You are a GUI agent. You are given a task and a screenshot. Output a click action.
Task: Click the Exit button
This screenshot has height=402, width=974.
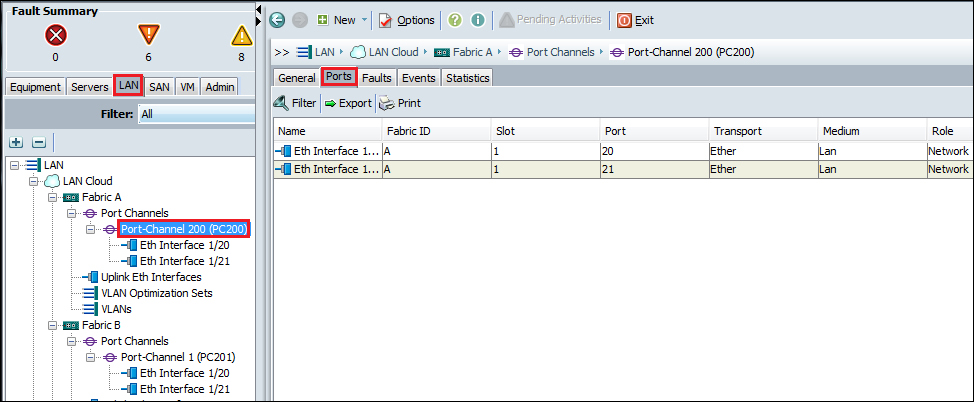pos(635,20)
